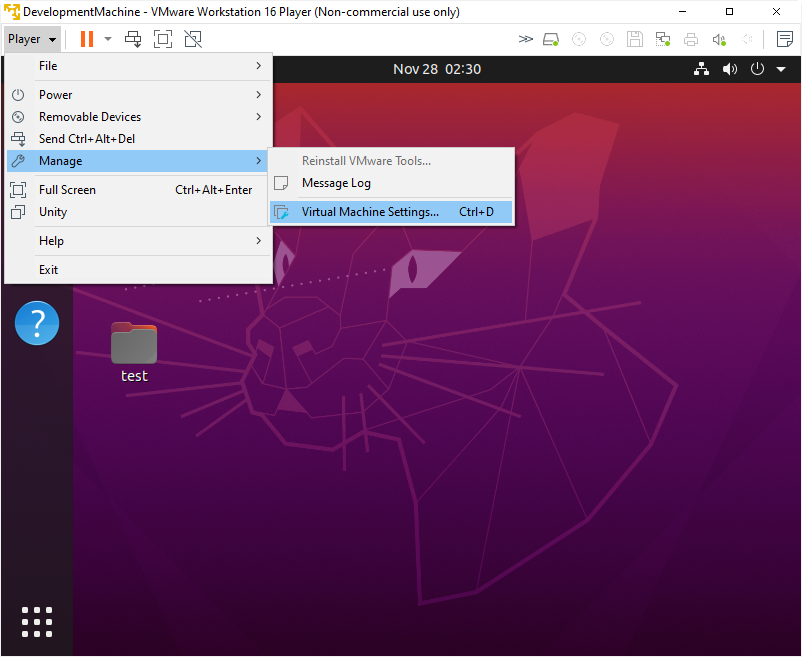The width and height of the screenshot is (802, 657).
Task: Click the Send Ctrl+Alt+Del toolbar icon
Action: point(133,39)
